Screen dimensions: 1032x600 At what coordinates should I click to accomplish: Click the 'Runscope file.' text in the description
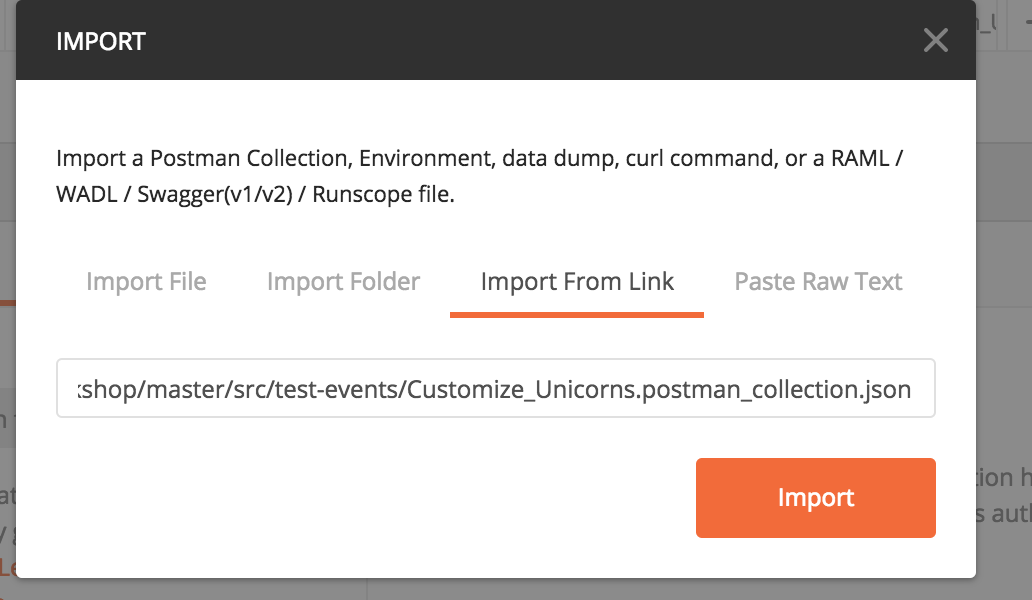pyautogui.click(x=383, y=195)
